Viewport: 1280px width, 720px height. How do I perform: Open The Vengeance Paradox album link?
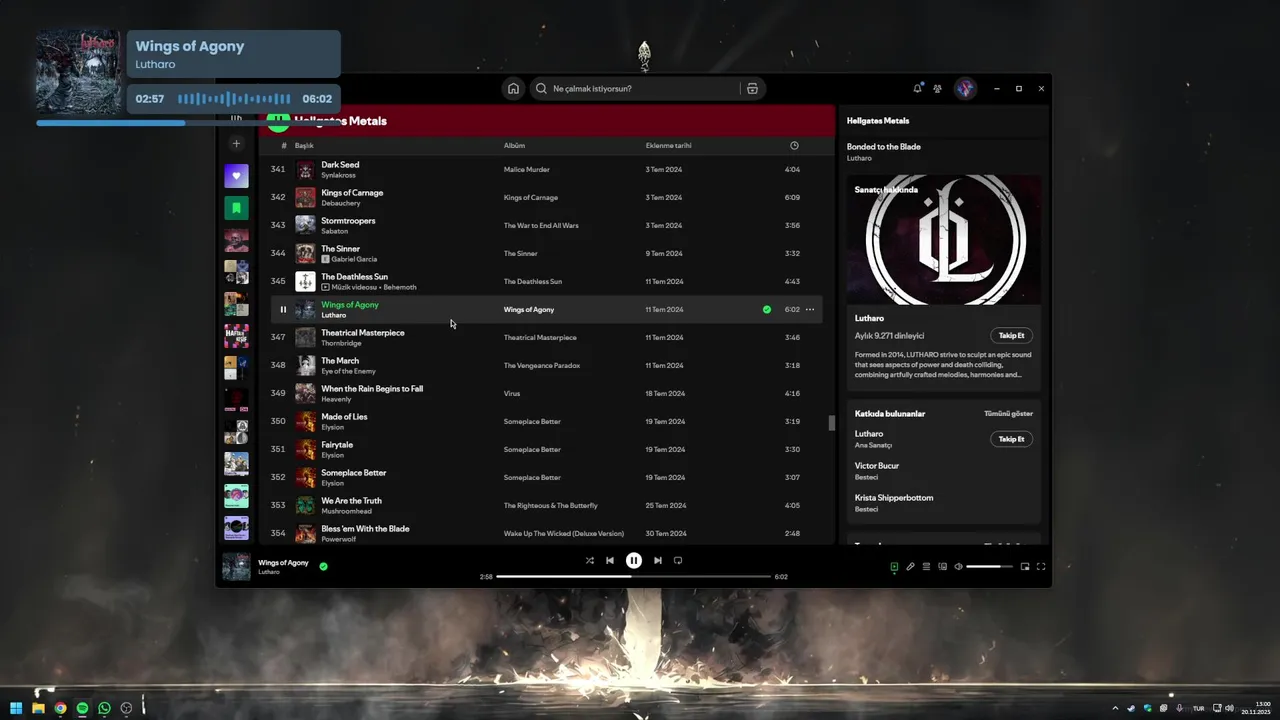point(542,365)
